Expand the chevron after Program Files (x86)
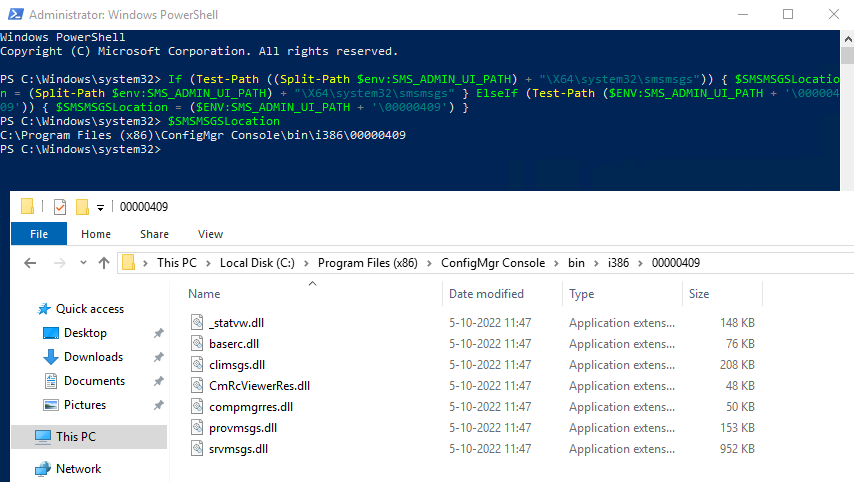Image resolution: width=854 pixels, height=482 pixels. (429, 263)
